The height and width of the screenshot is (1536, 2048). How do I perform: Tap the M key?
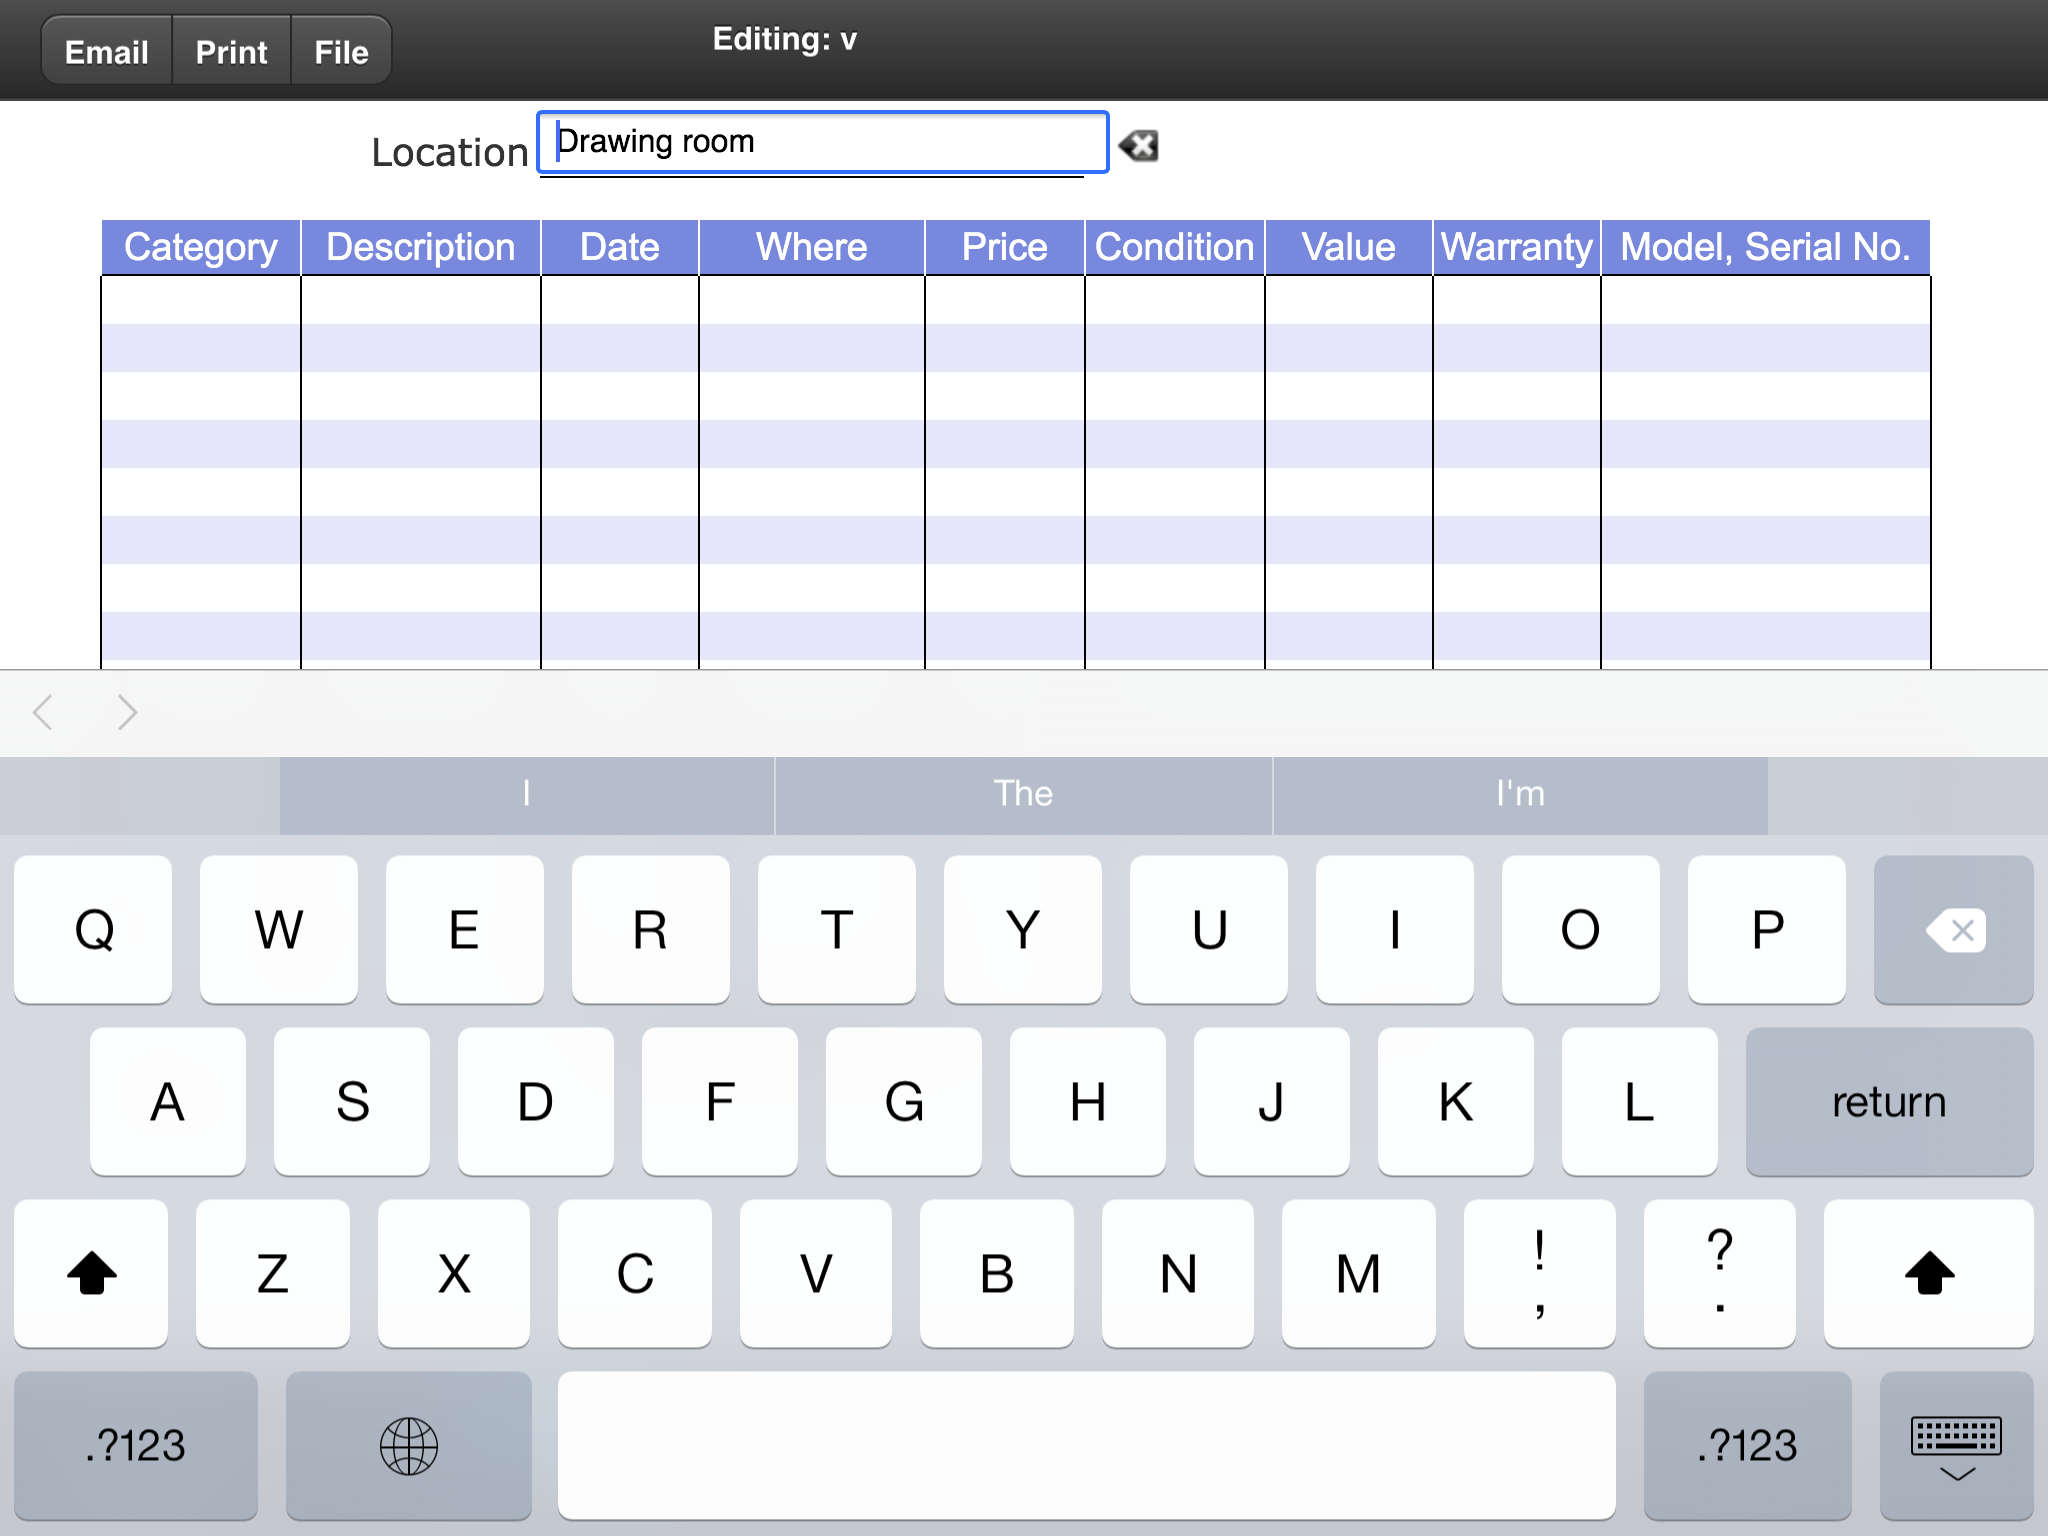coord(1359,1273)
